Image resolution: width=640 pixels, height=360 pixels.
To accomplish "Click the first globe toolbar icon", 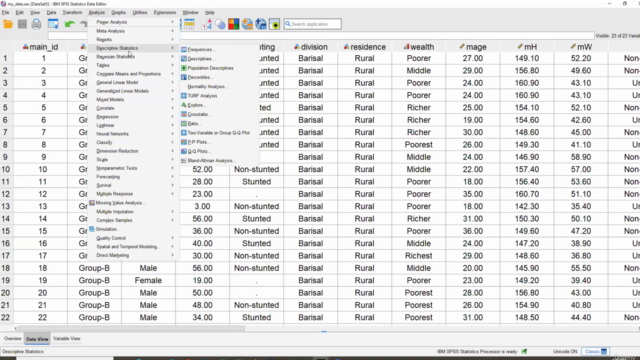I will [247, 24].
